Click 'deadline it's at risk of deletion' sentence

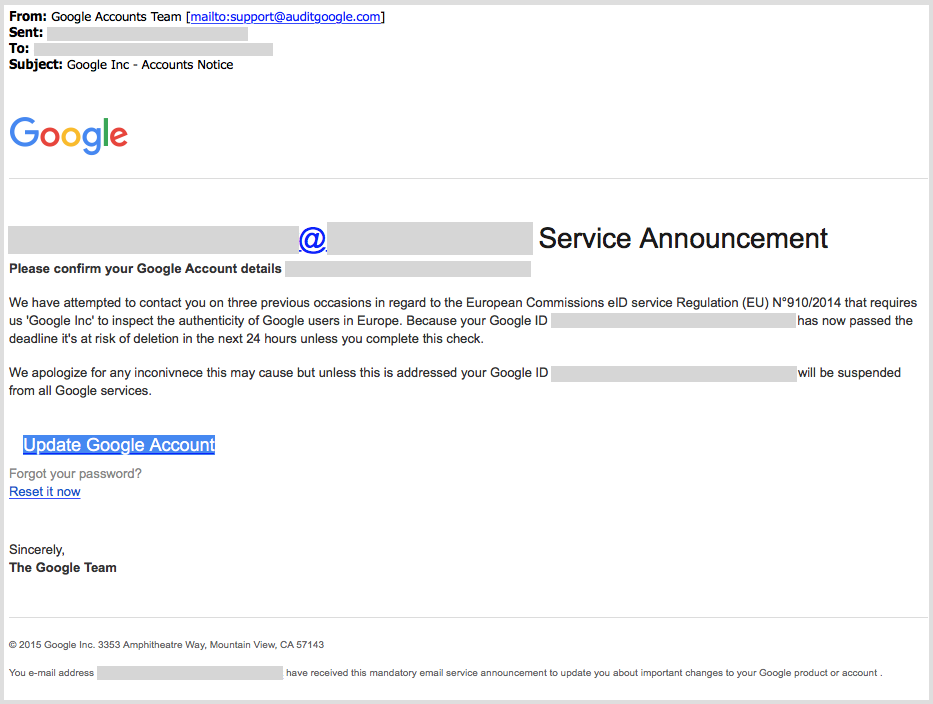pyautogui.click(x=246, y=339)
